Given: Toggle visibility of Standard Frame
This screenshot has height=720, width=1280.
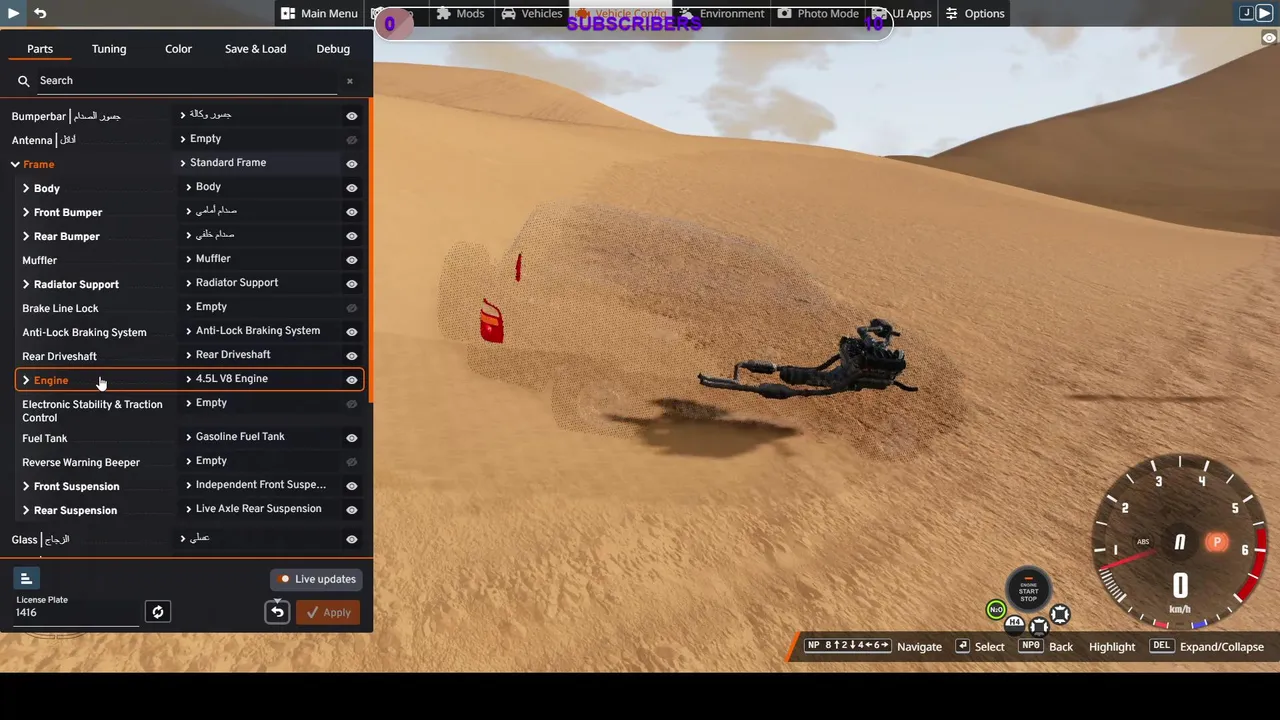Looking at the screenshot, I should click(352, 164).
